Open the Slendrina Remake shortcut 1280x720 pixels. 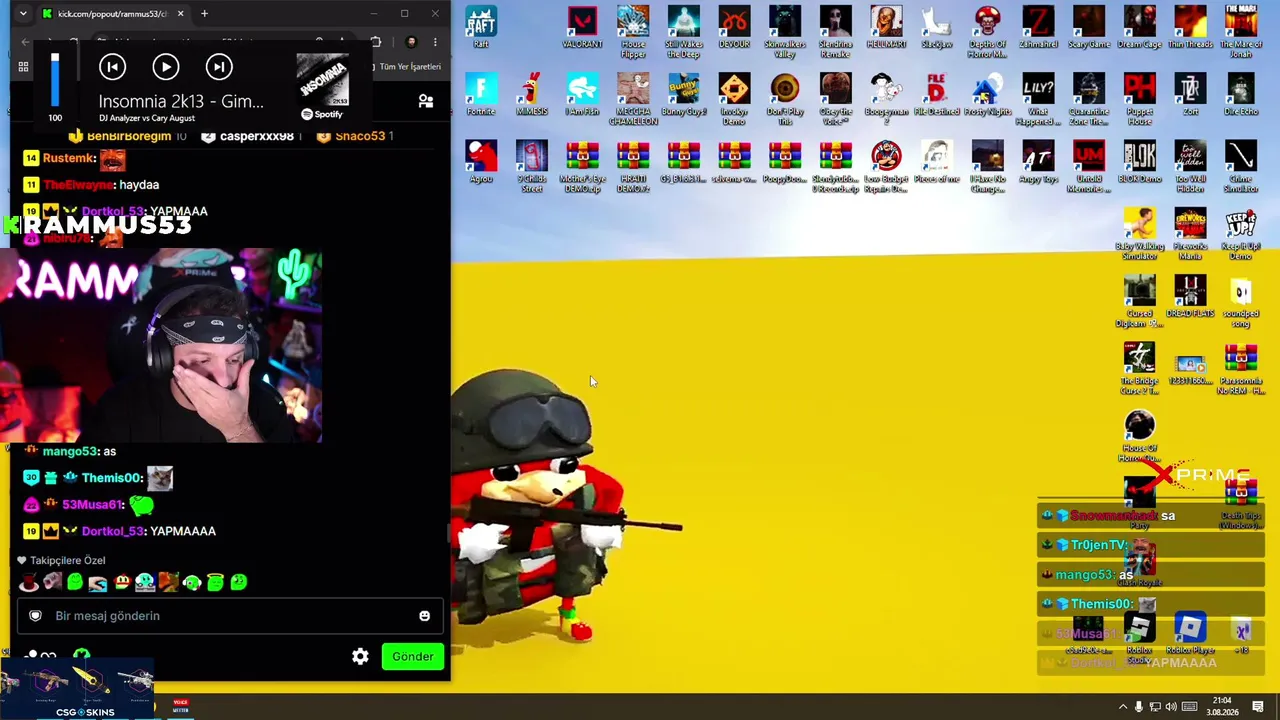coord(835,32)
